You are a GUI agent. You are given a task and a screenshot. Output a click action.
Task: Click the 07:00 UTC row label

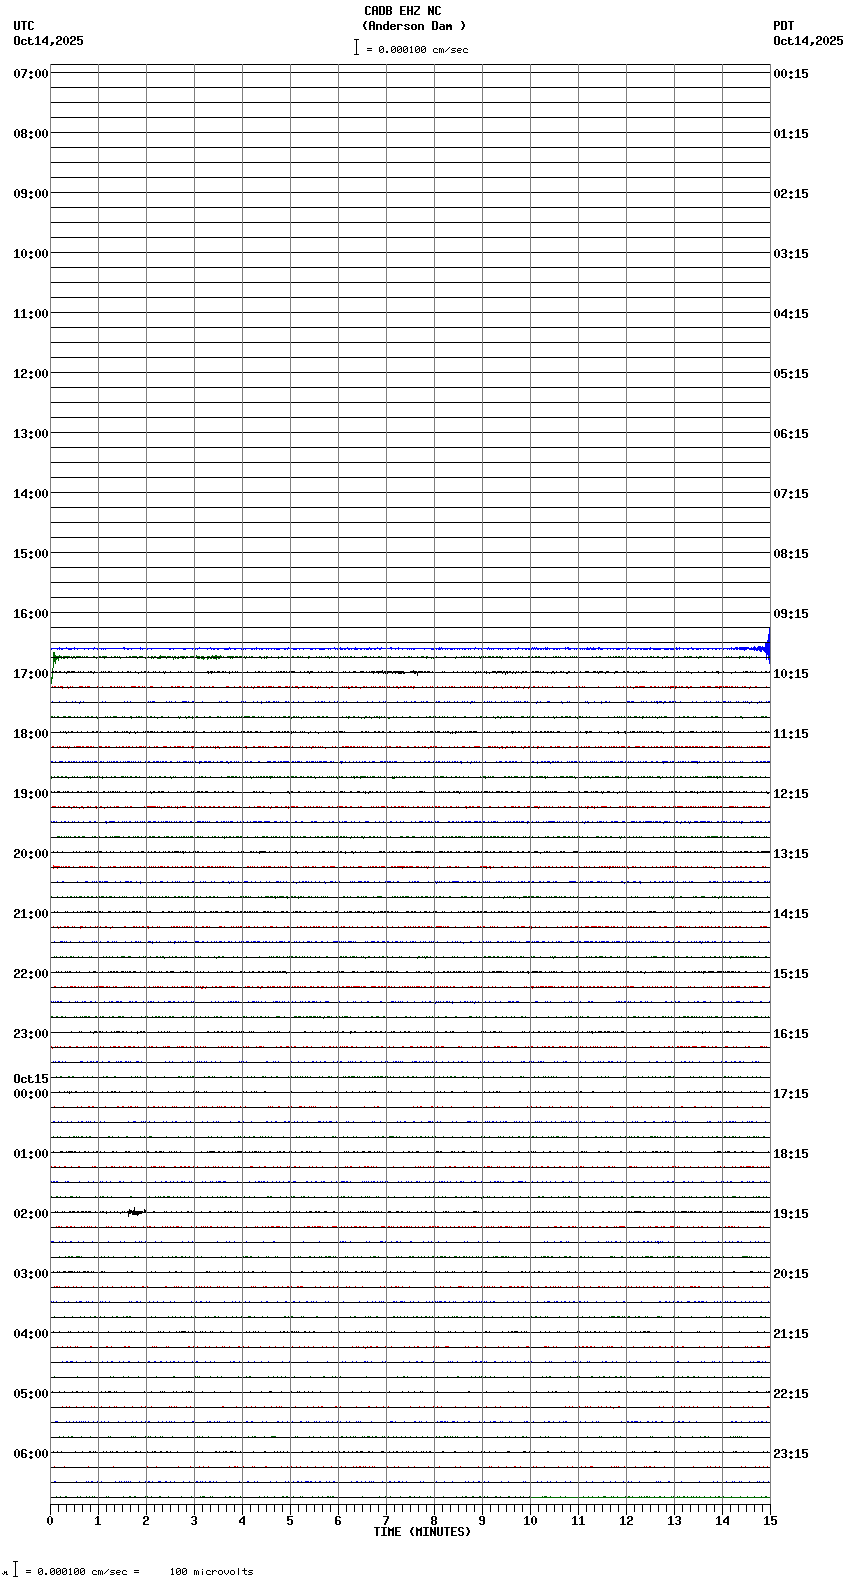pyautogui.click(x=31, y=74)
